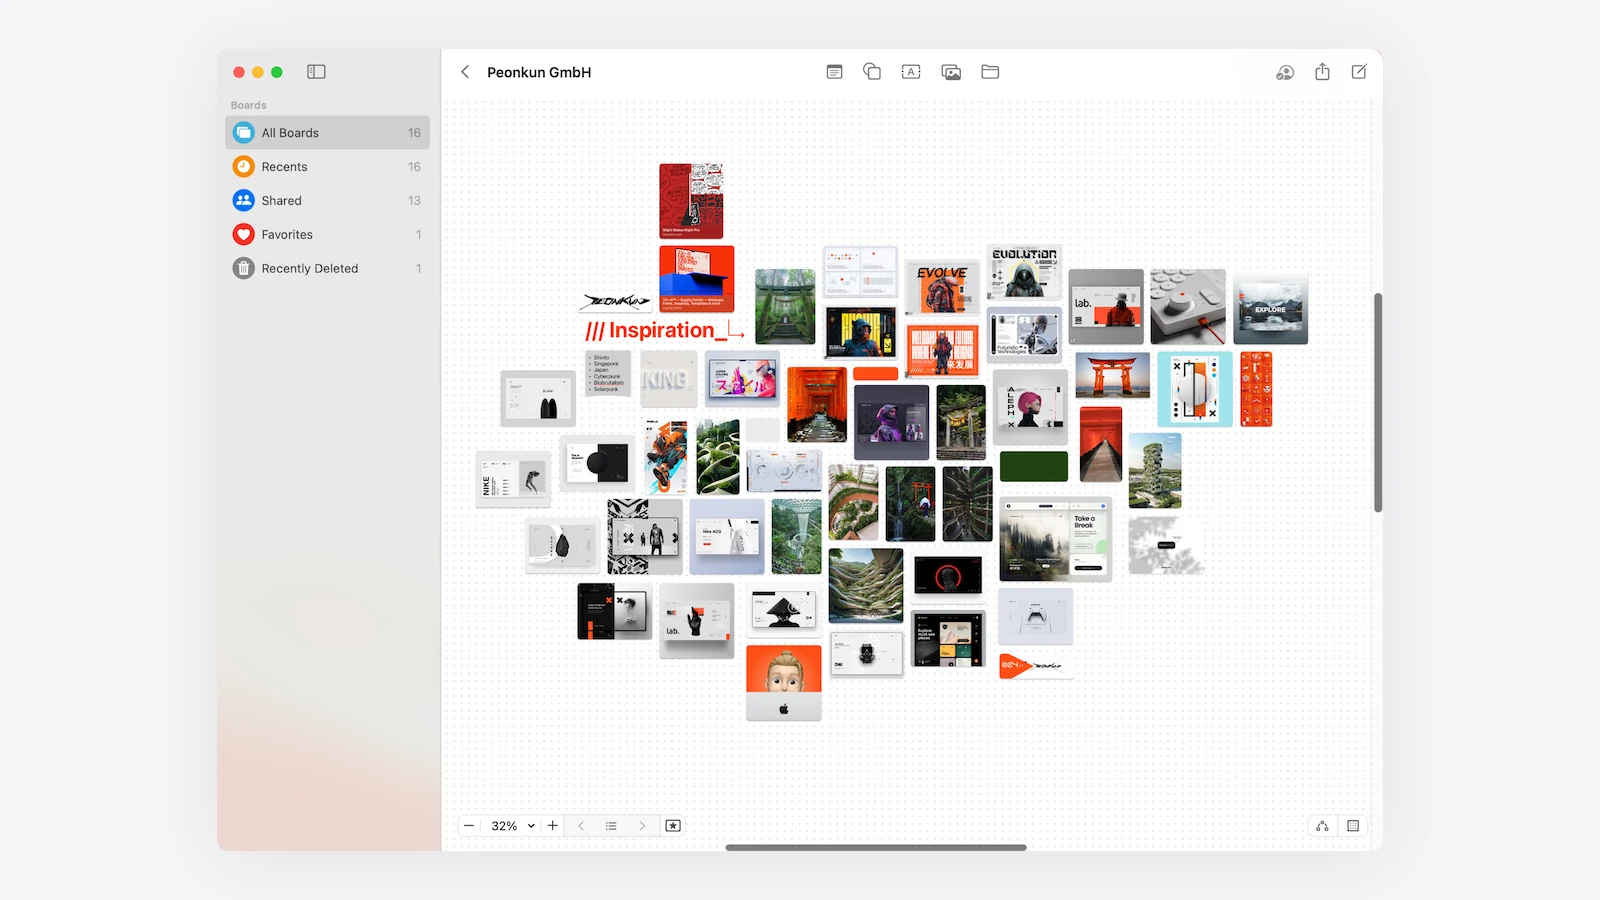Open the 32% zoom level dropdown
This screenshot has height=900, width=1600.
pos(513,826)
